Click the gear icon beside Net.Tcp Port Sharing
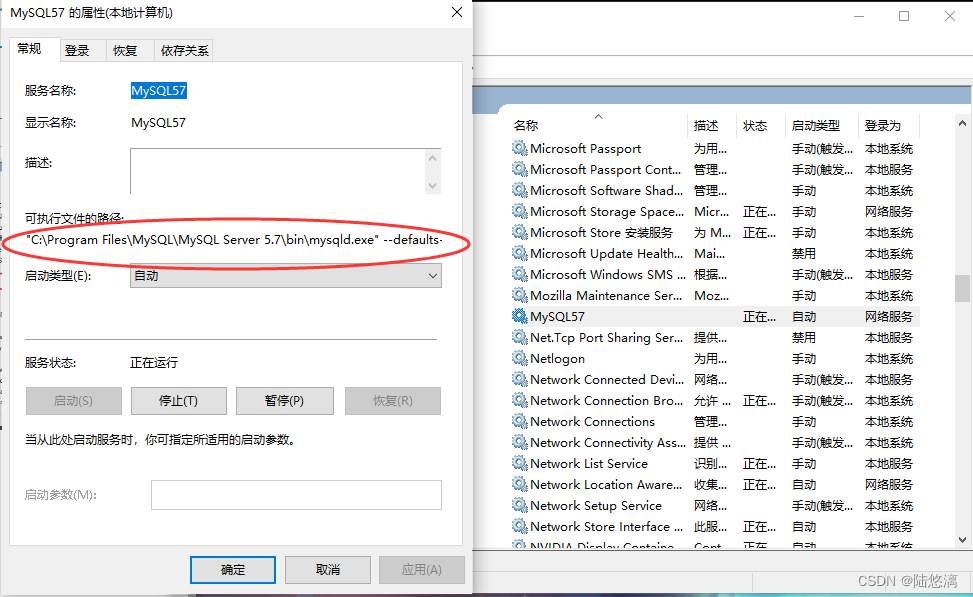 pos(519,338)
